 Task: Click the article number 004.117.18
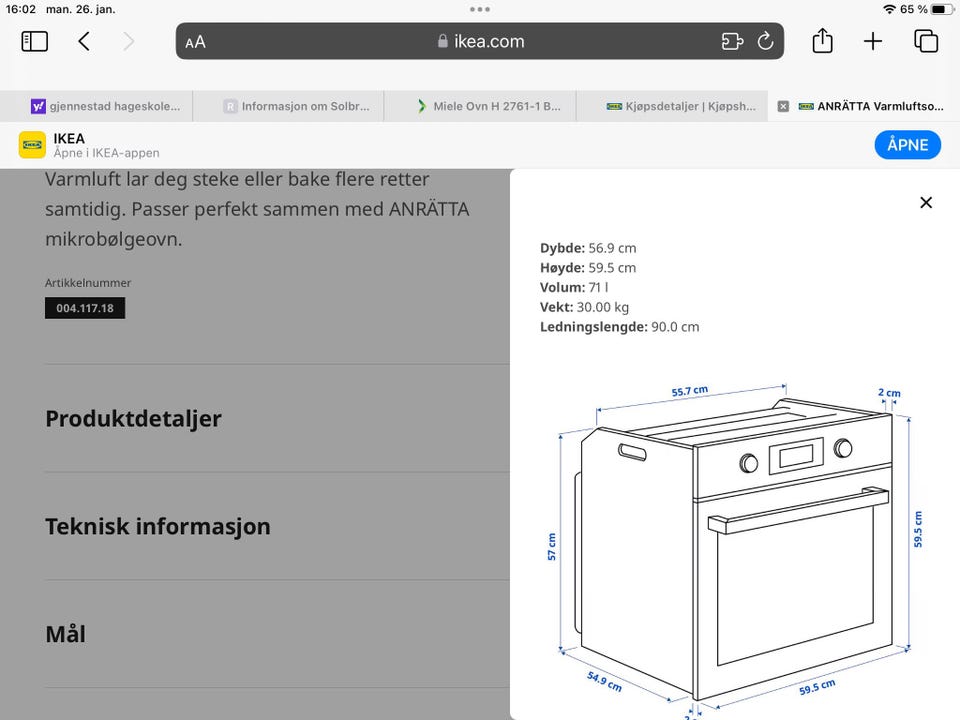[x=85, y=308]
